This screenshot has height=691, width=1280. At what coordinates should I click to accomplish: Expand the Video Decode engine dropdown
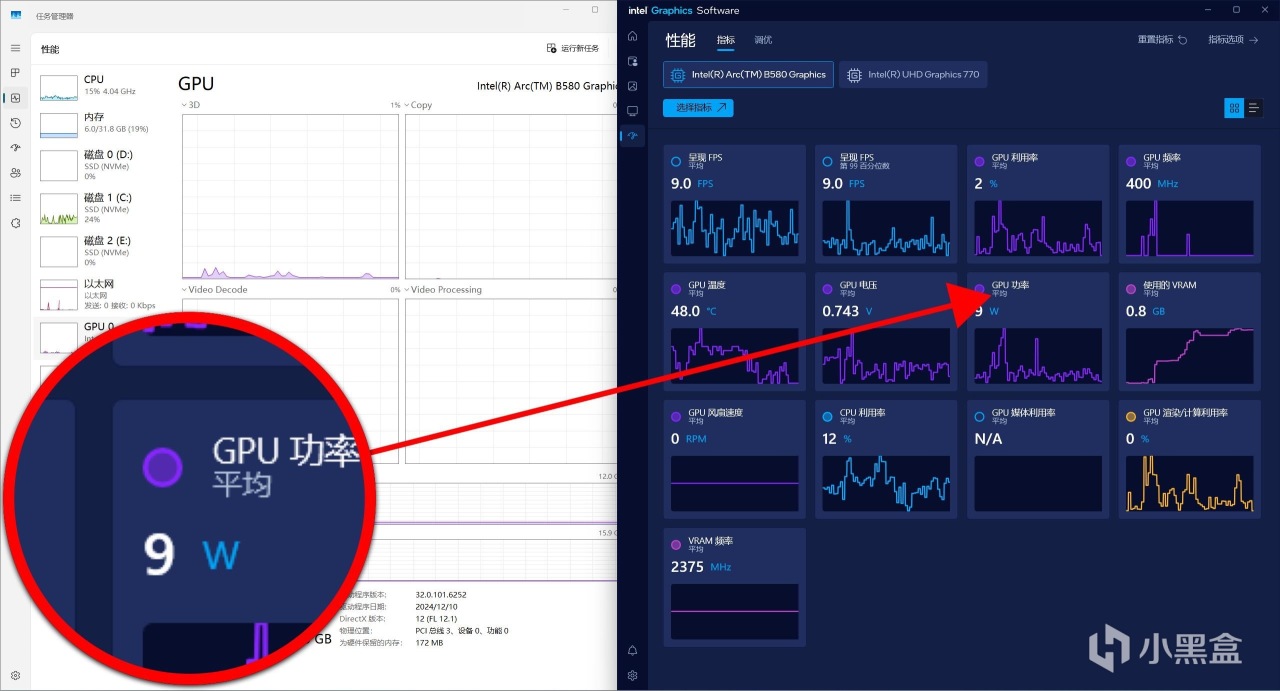tap(214, 290)
